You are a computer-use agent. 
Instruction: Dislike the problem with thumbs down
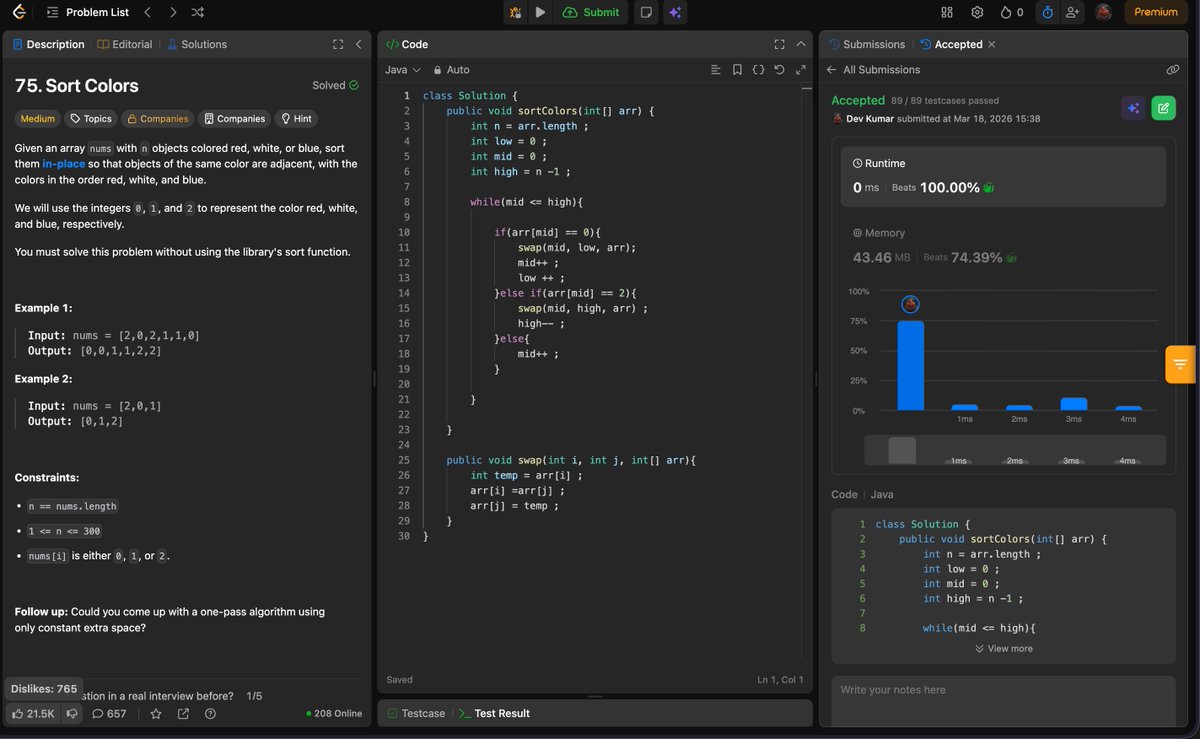click(71, 714)
